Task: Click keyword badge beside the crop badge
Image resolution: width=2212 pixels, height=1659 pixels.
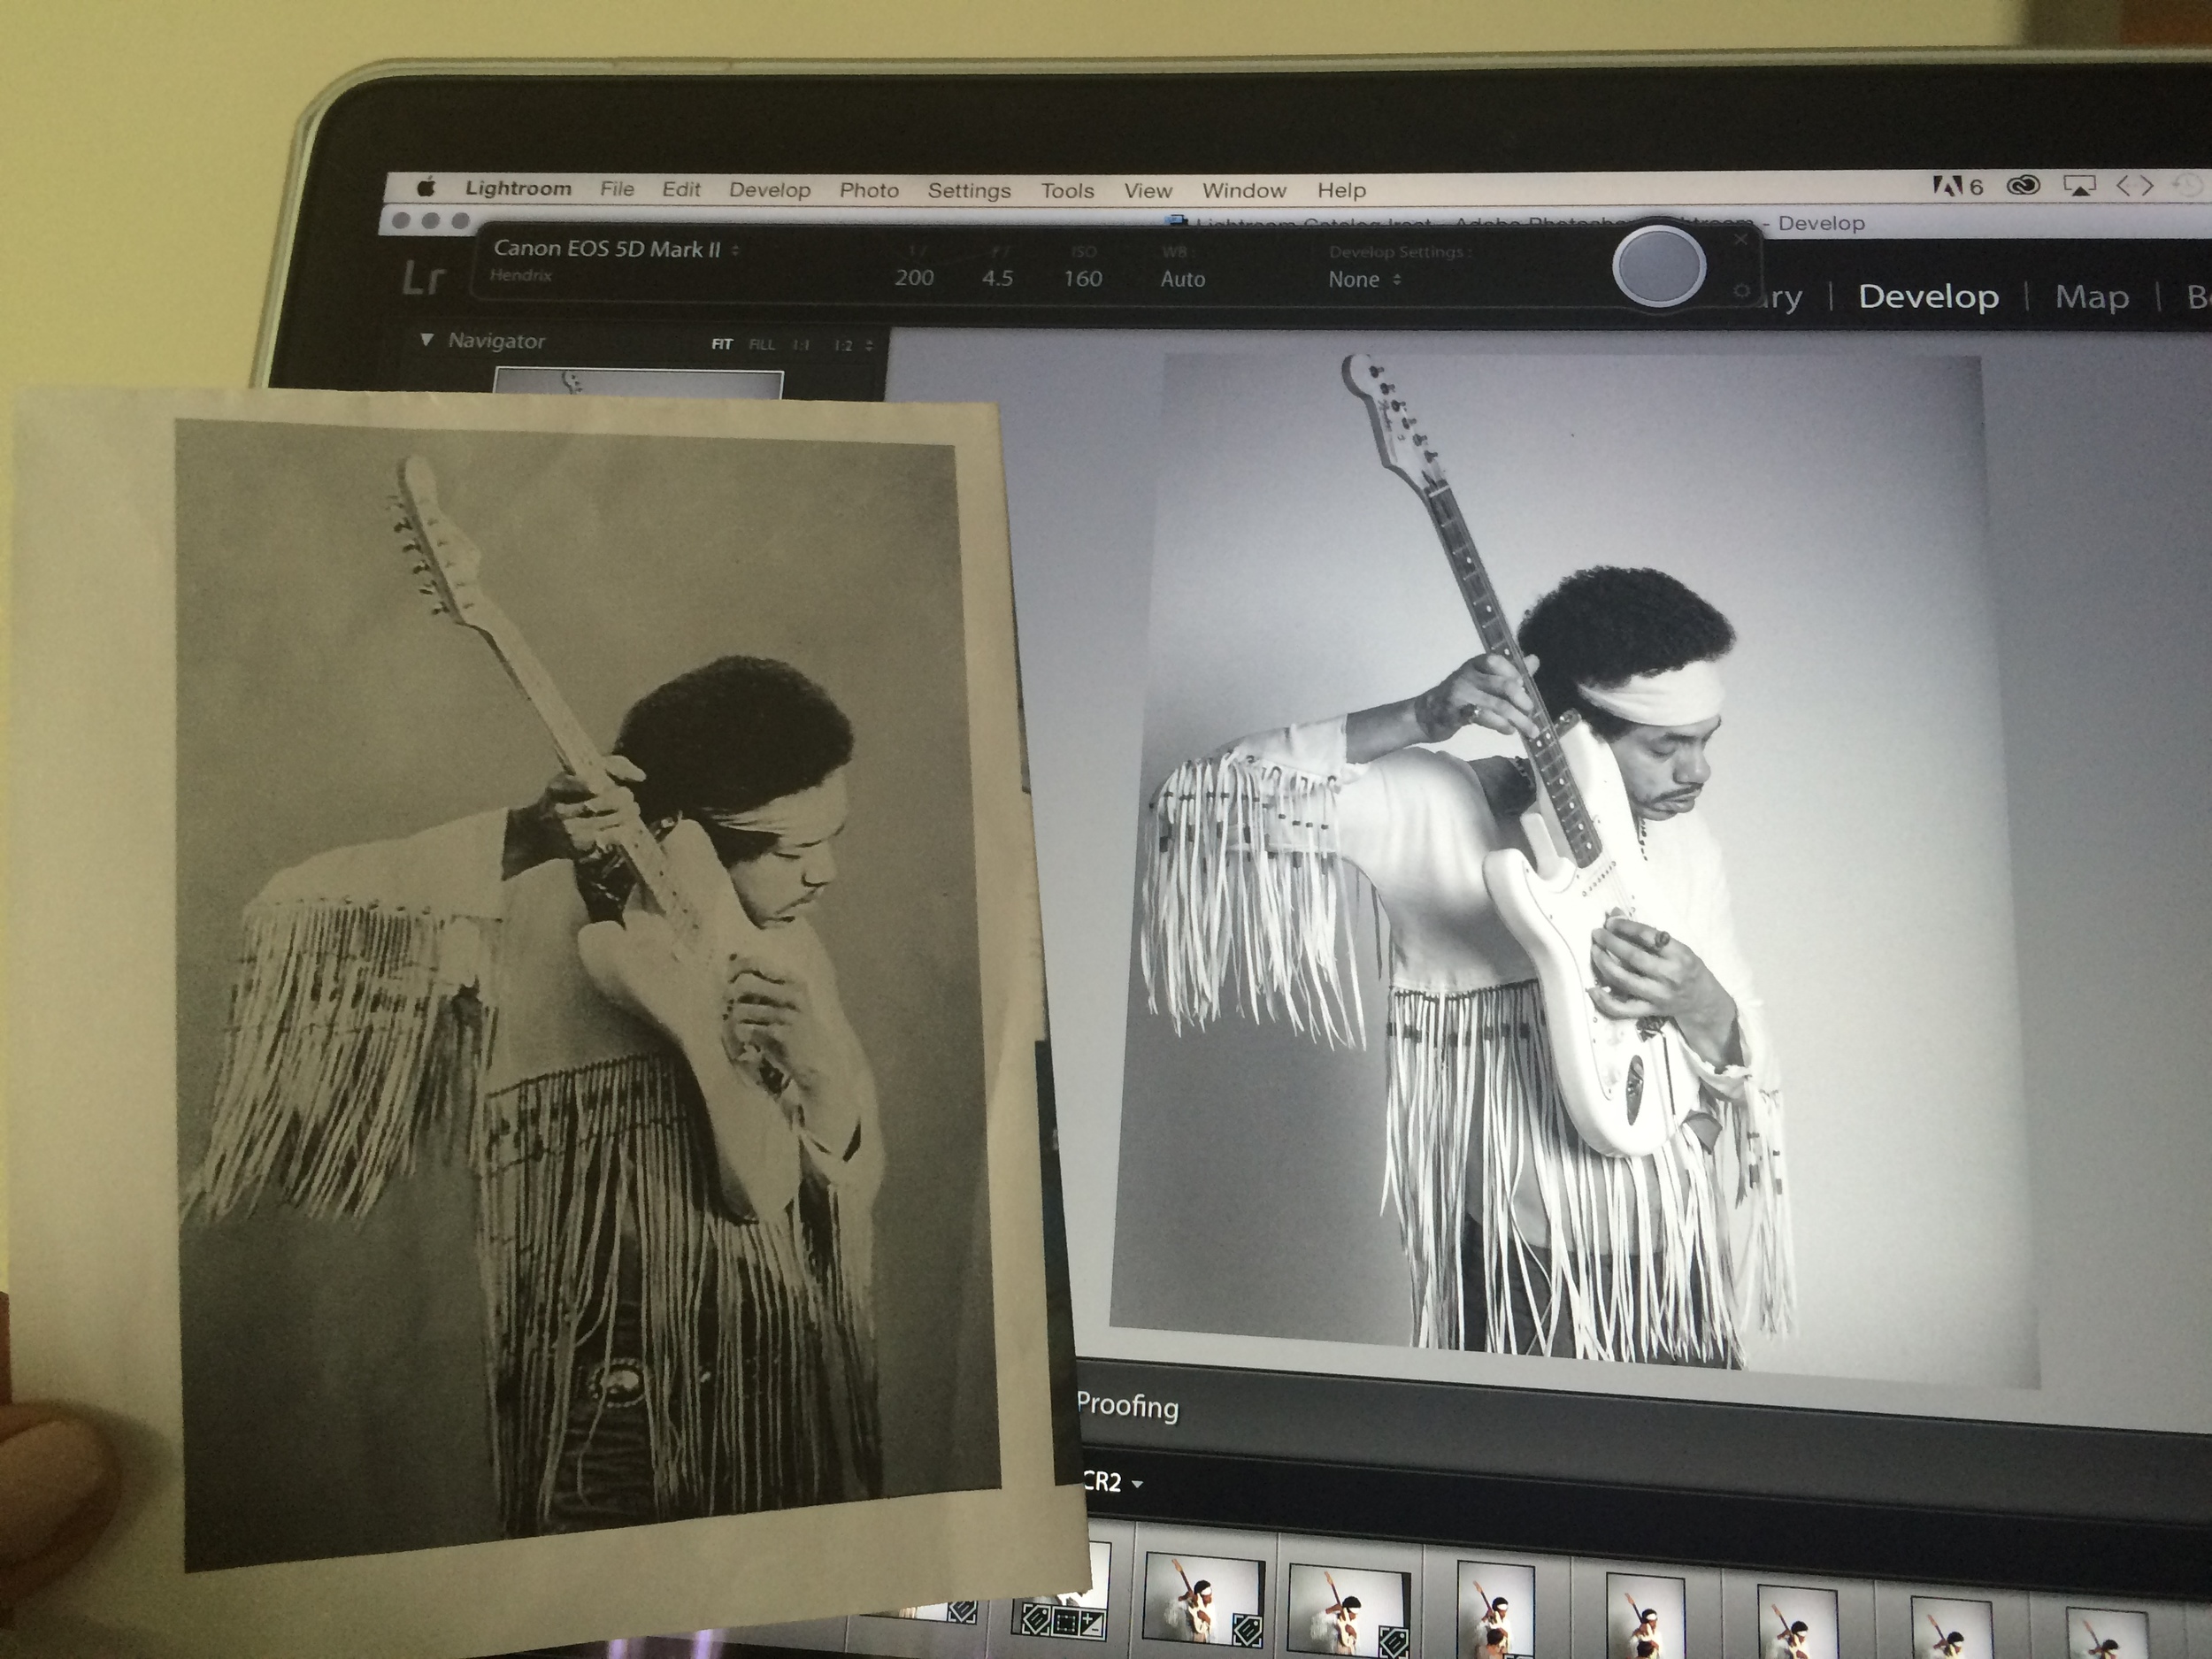Action: tap(1034, 1617)
